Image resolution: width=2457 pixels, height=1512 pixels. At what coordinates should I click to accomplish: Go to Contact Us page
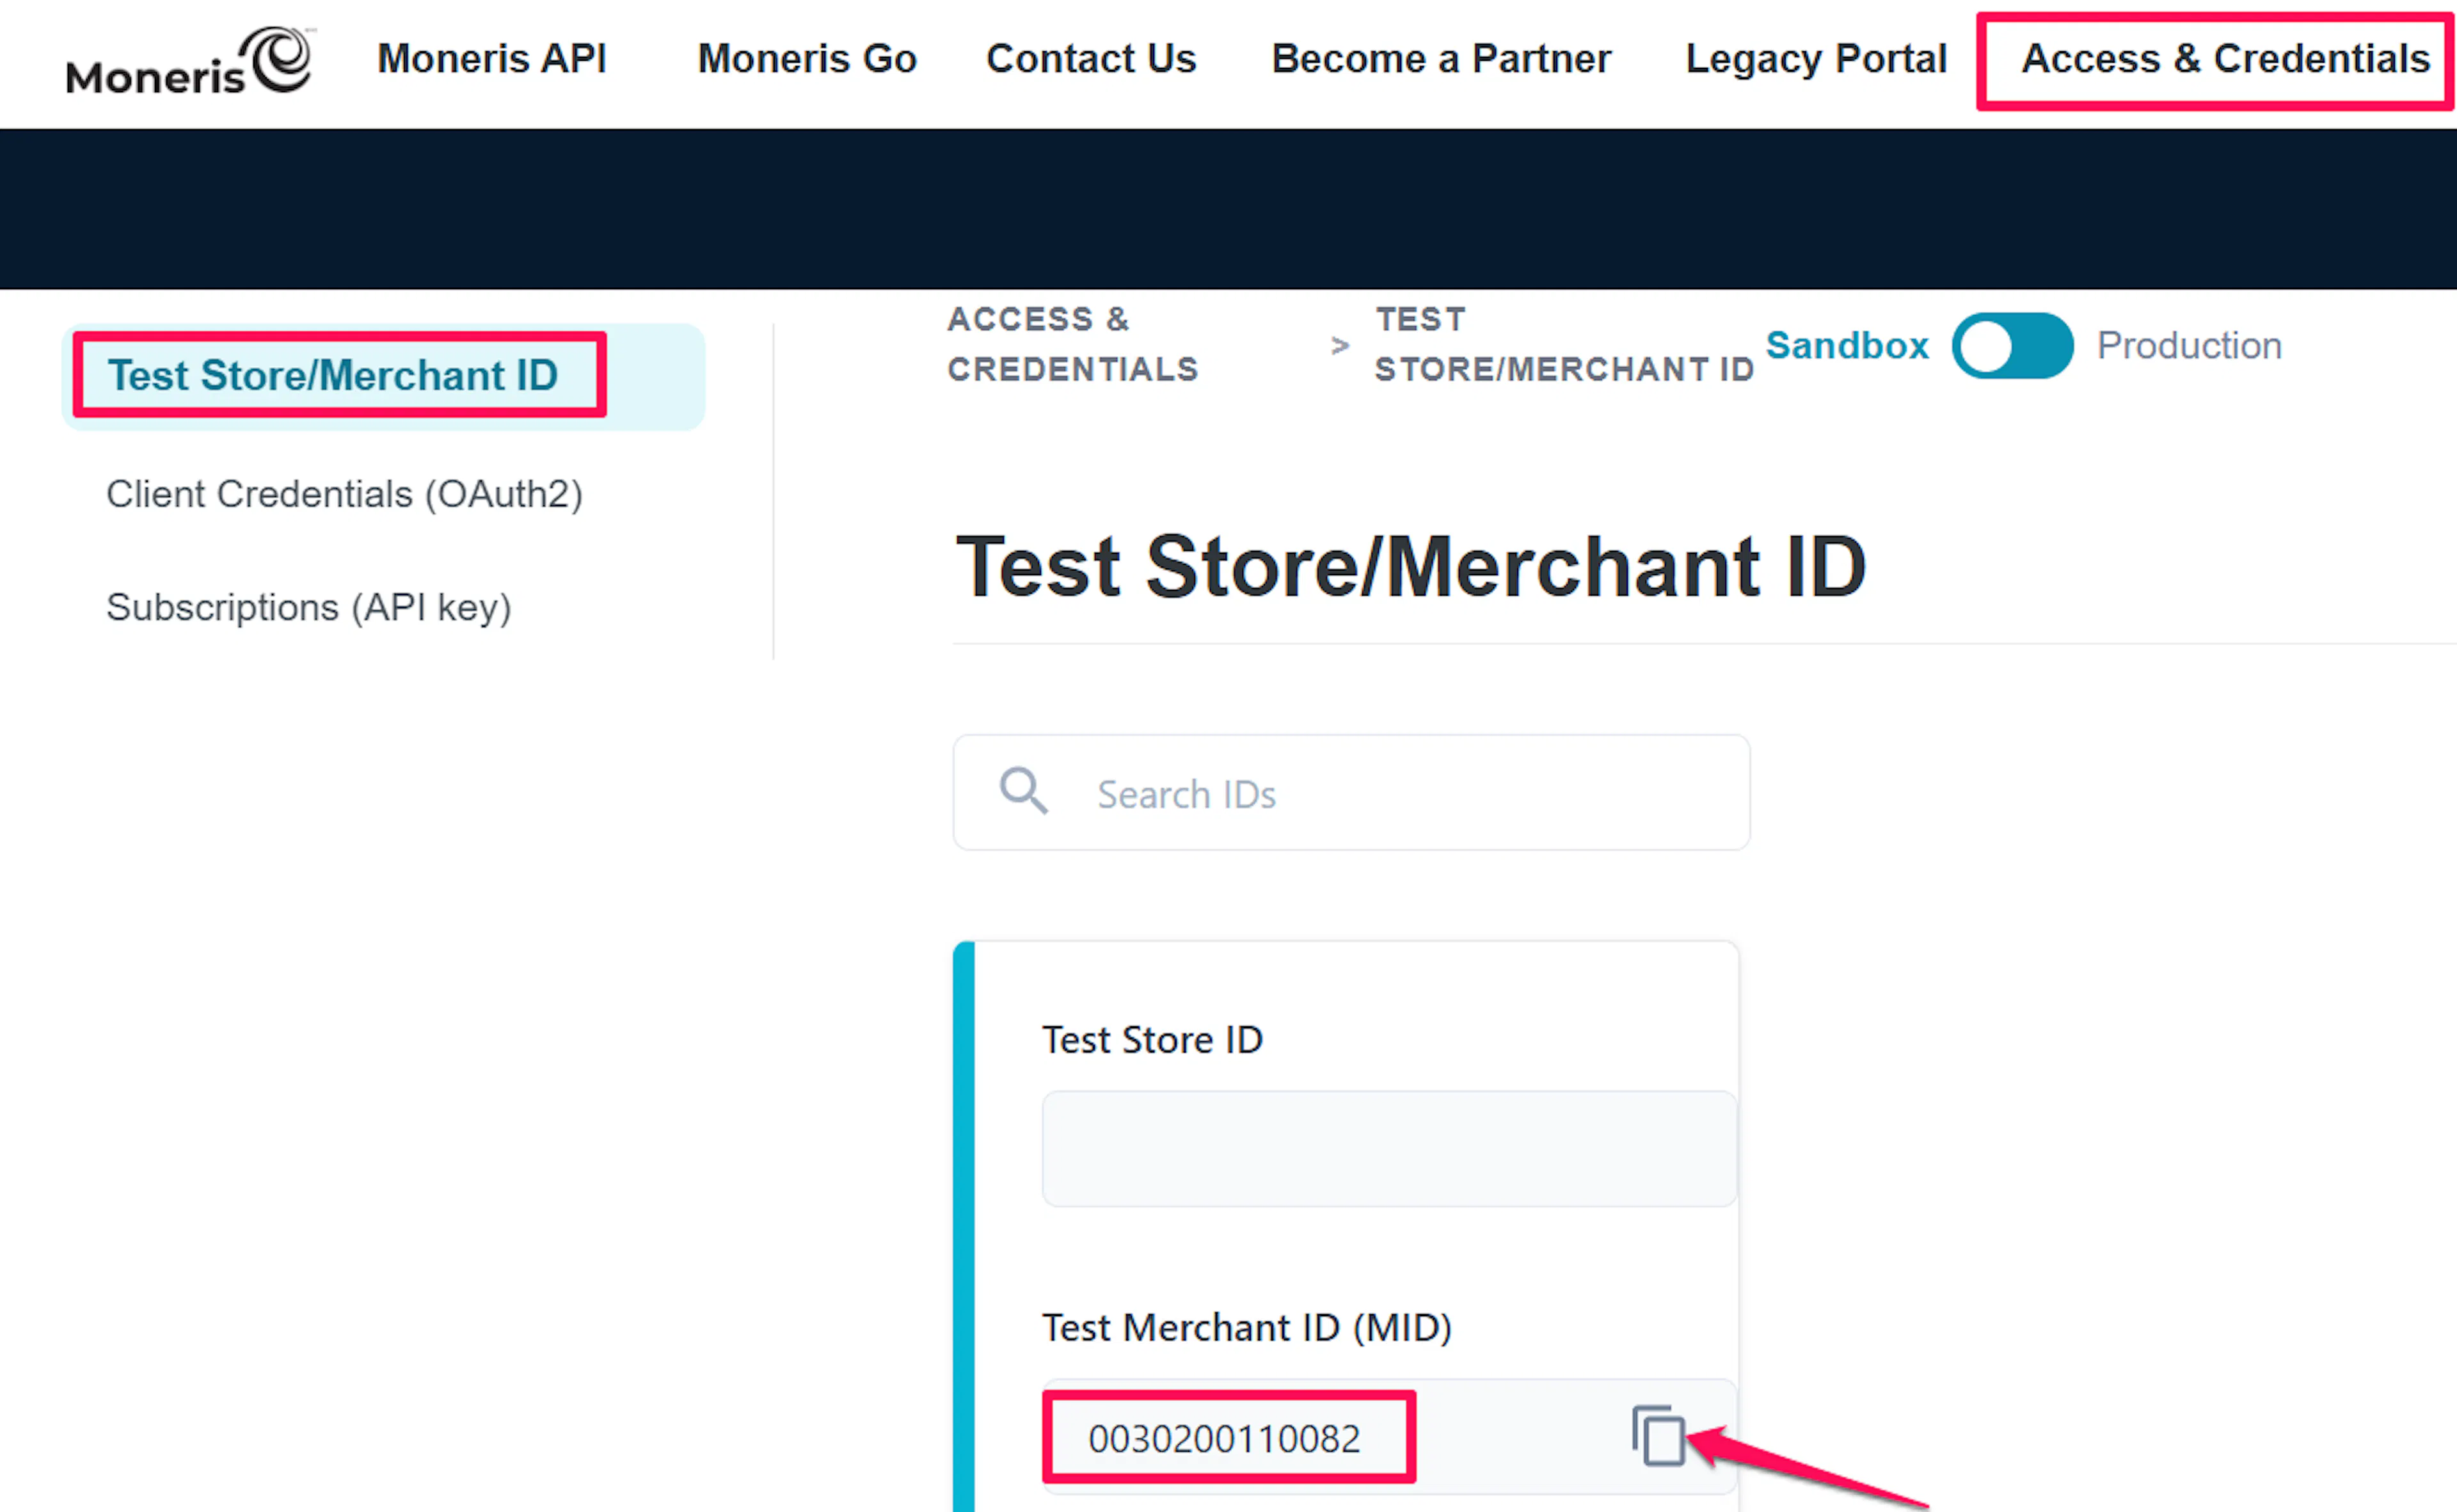pyautogui.click(x=1091, y=59)
